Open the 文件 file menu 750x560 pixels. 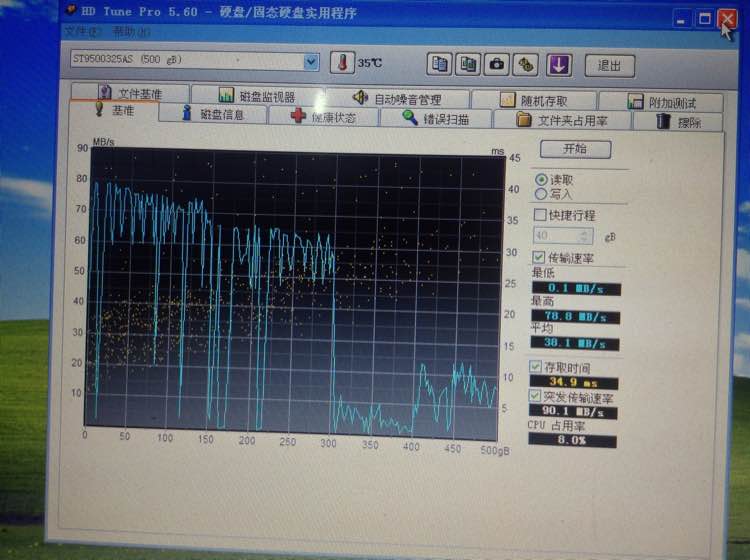coord(82,32)
